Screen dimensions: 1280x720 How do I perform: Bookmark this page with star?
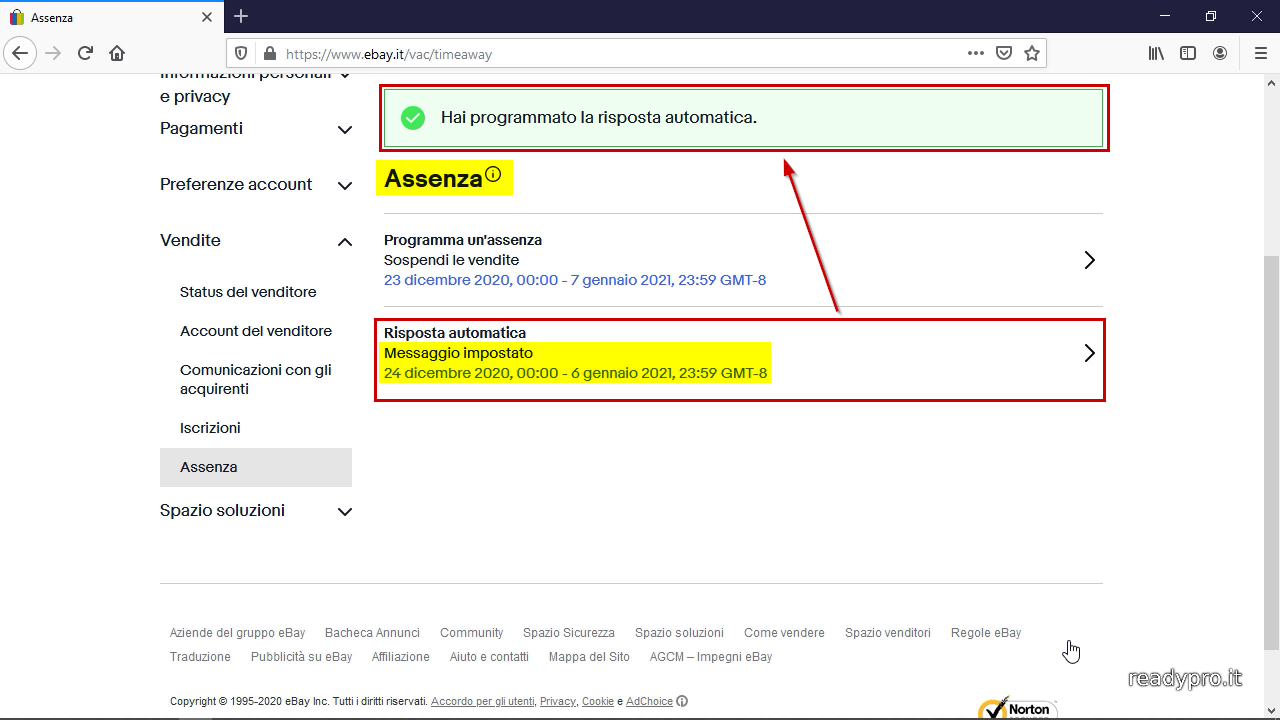click(1032, 53)
